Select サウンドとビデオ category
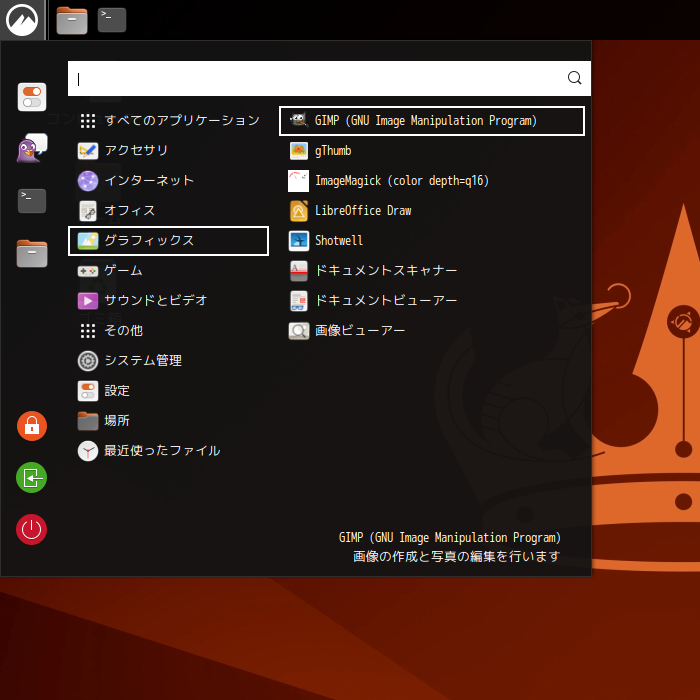 (168, 300)
